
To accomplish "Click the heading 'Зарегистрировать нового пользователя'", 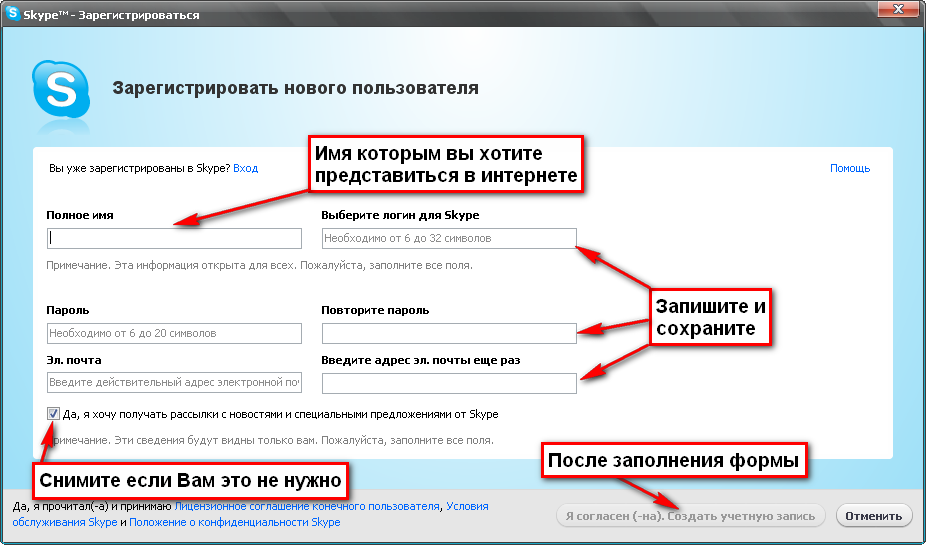I will (x=295, y=88).
